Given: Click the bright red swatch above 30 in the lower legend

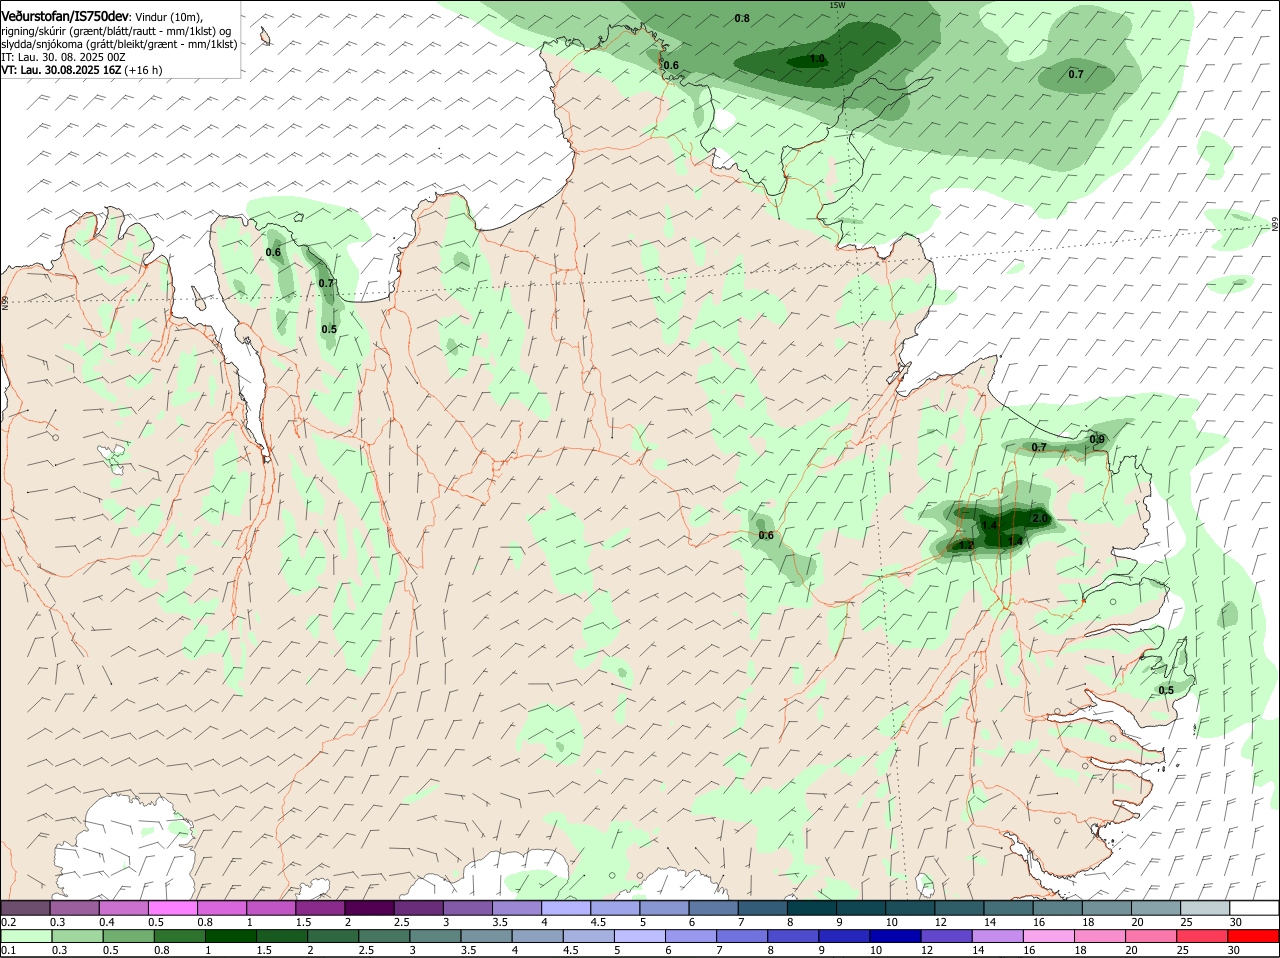Looking at the screenshot, I should (x=1254, y=936).
